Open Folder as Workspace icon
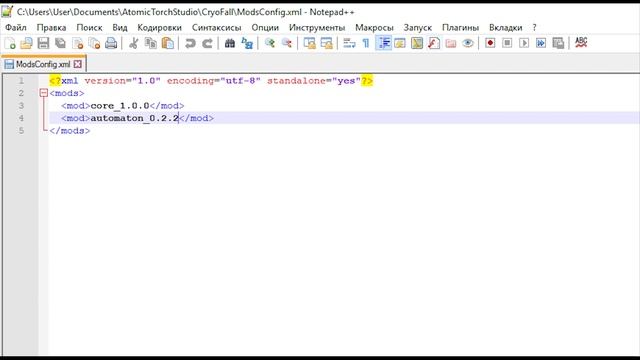This screenshot has height=360, width=640. [x=451, y=43]
